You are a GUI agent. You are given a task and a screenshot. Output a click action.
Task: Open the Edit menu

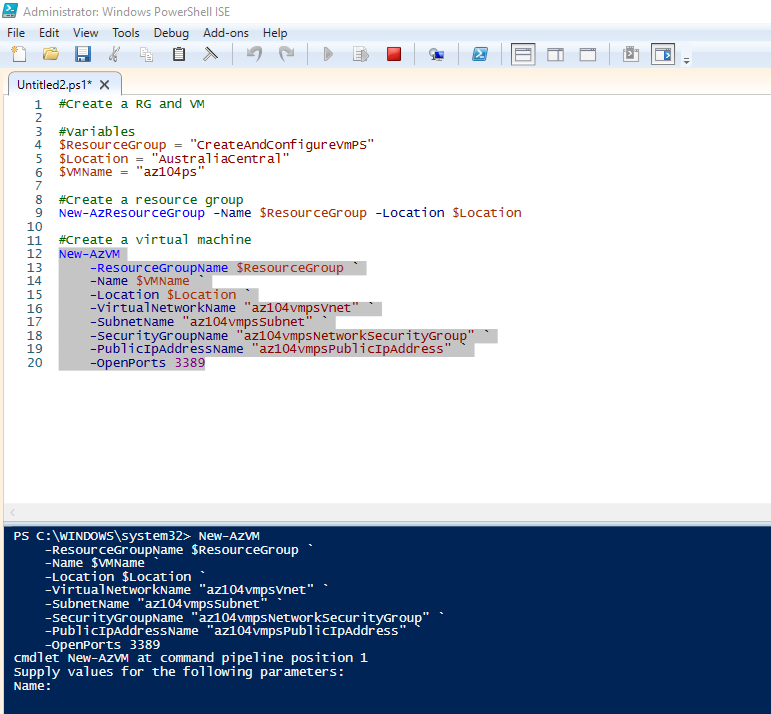tap(49, 33)
